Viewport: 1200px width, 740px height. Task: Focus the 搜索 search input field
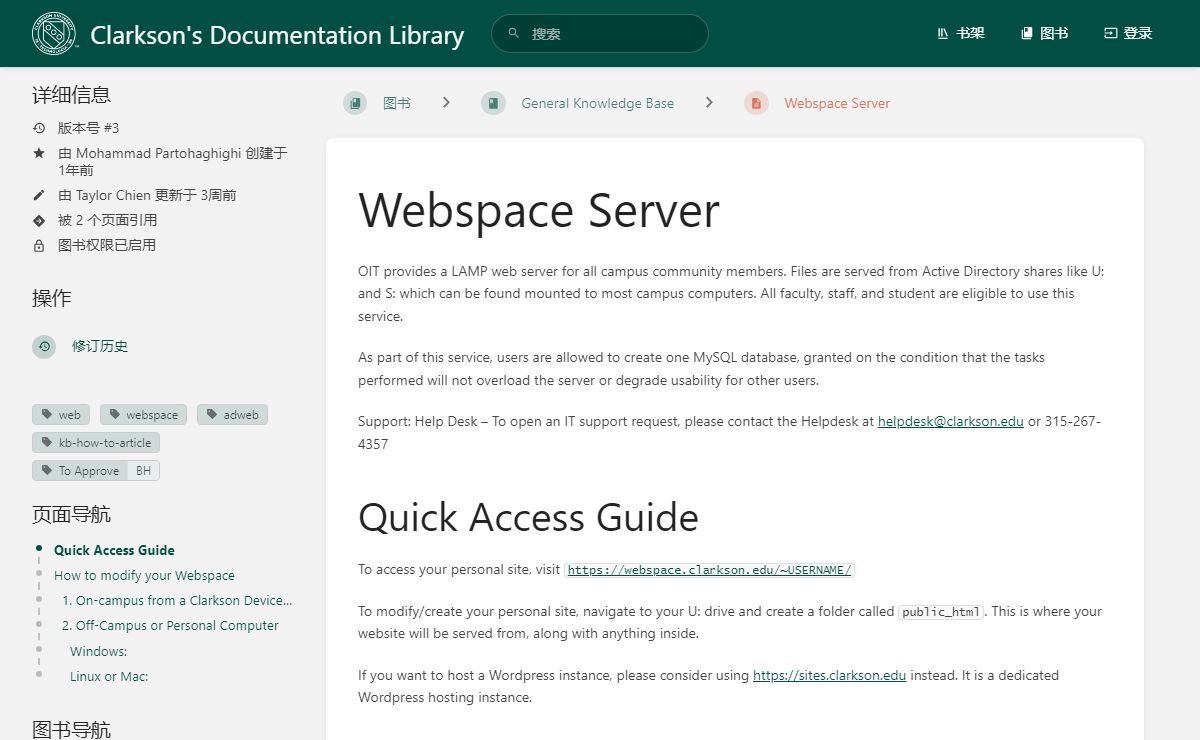600,33
